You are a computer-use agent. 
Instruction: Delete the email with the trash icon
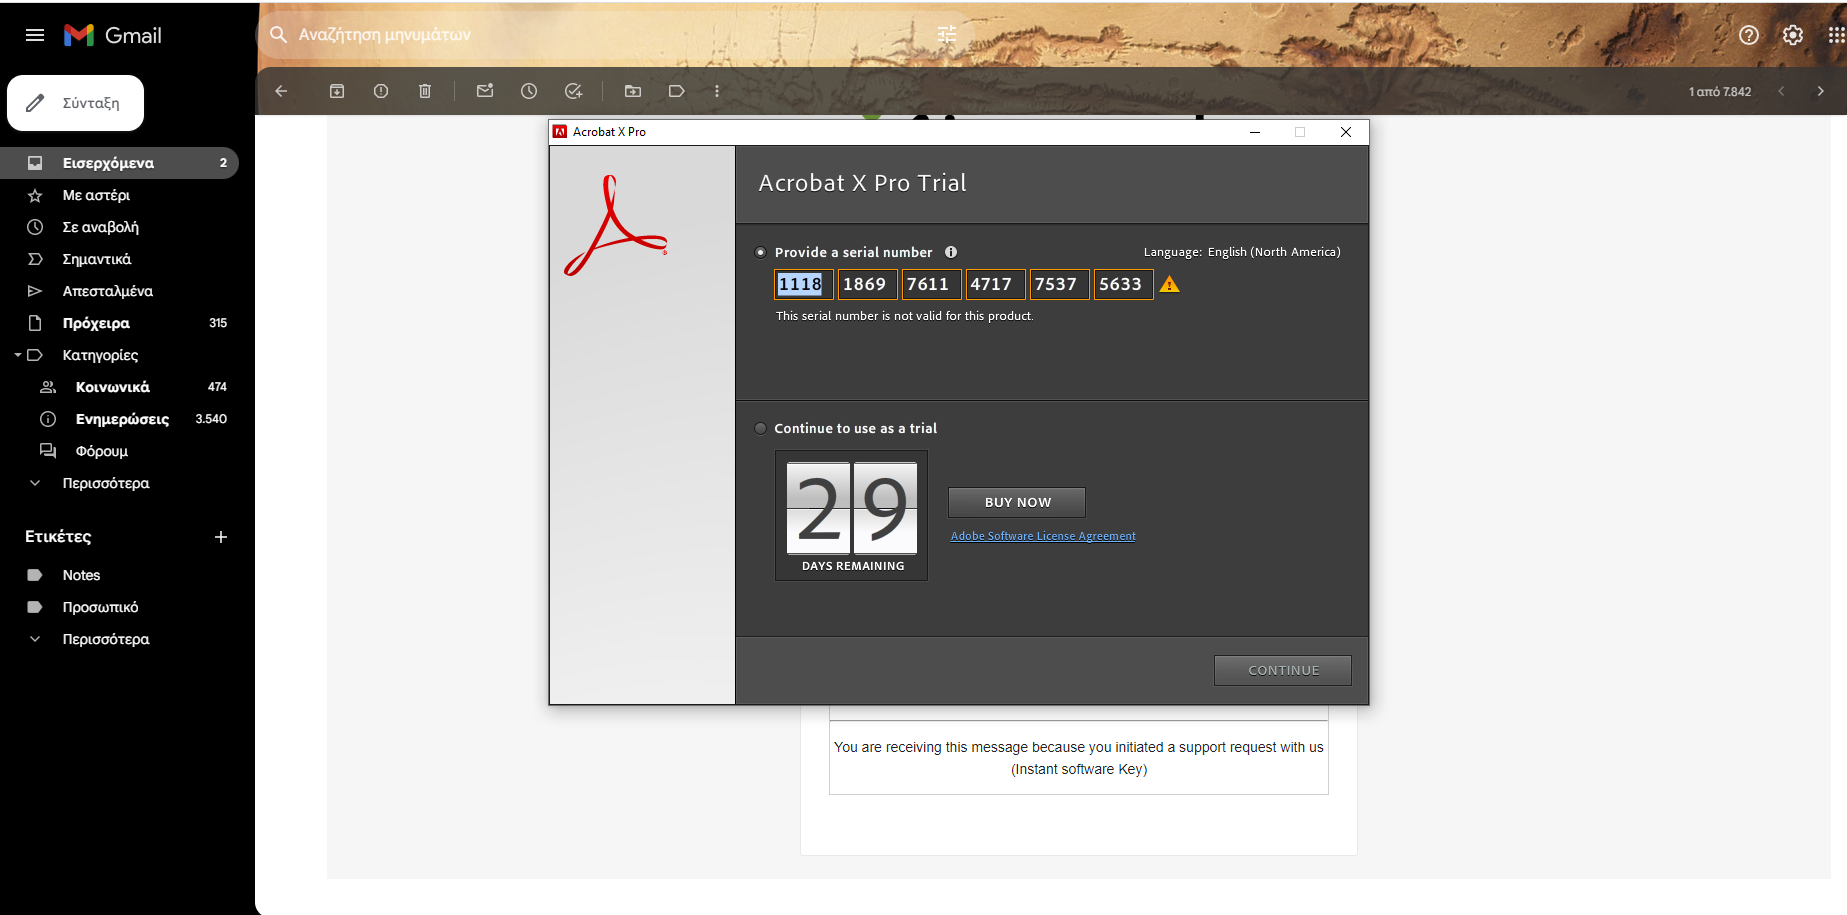point(425,91)
